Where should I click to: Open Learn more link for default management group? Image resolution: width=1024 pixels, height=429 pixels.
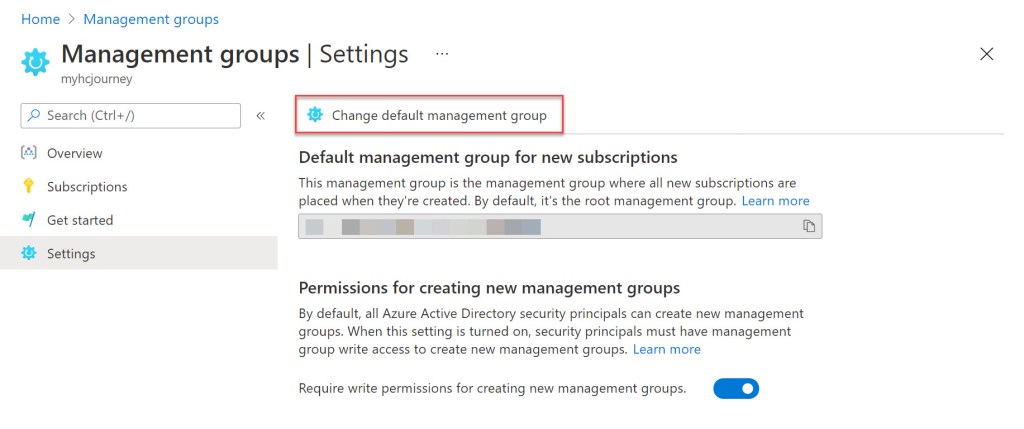[775, 201]
